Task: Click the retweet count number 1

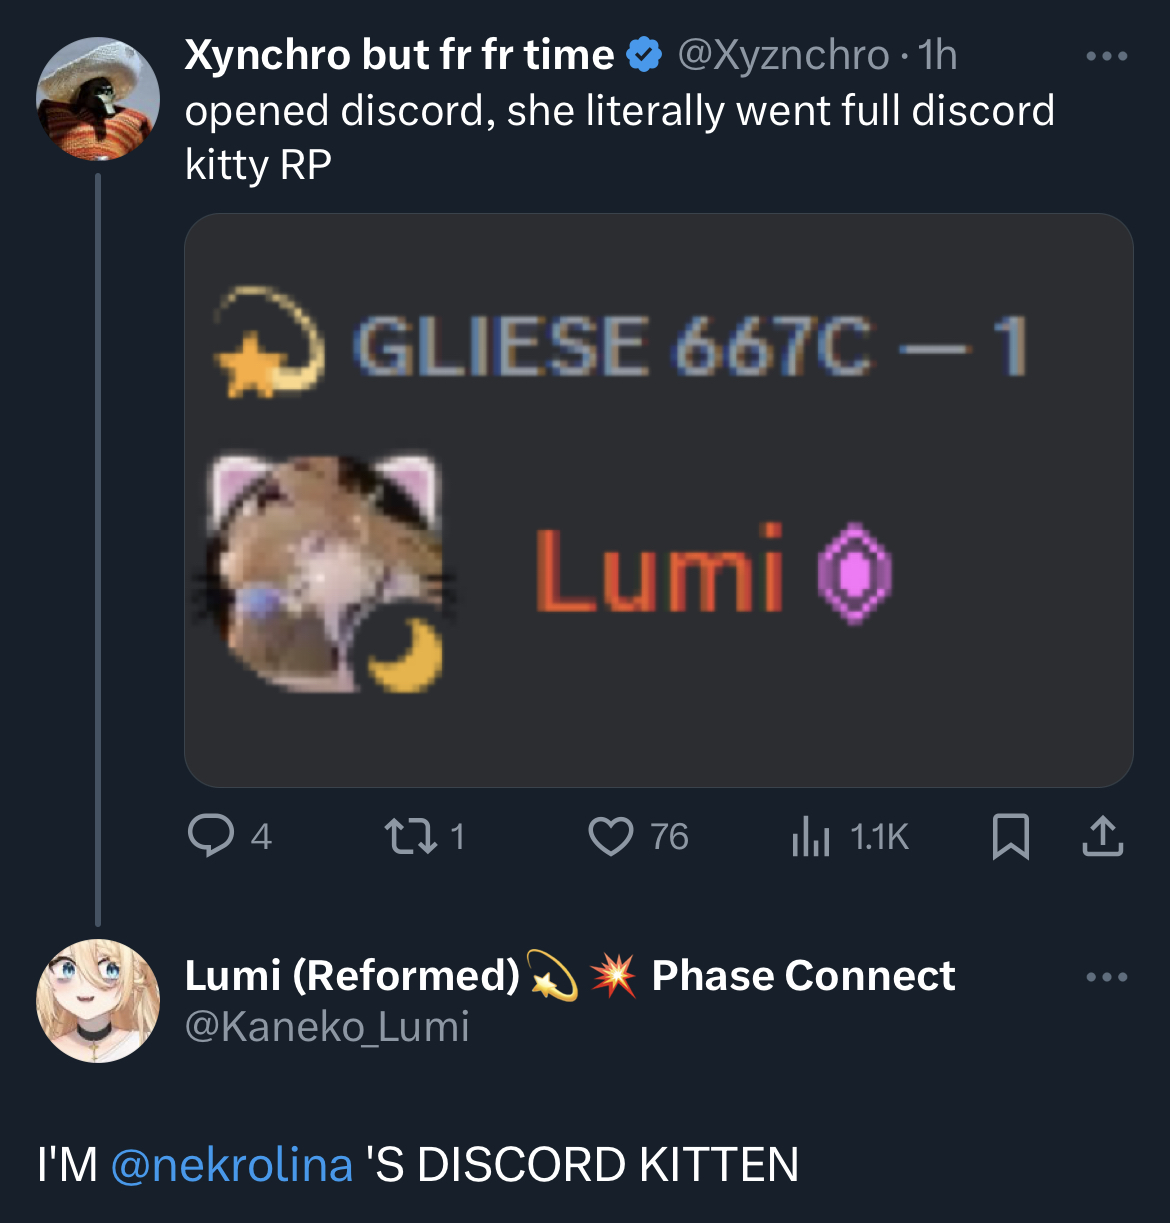Action: (457, 836)
